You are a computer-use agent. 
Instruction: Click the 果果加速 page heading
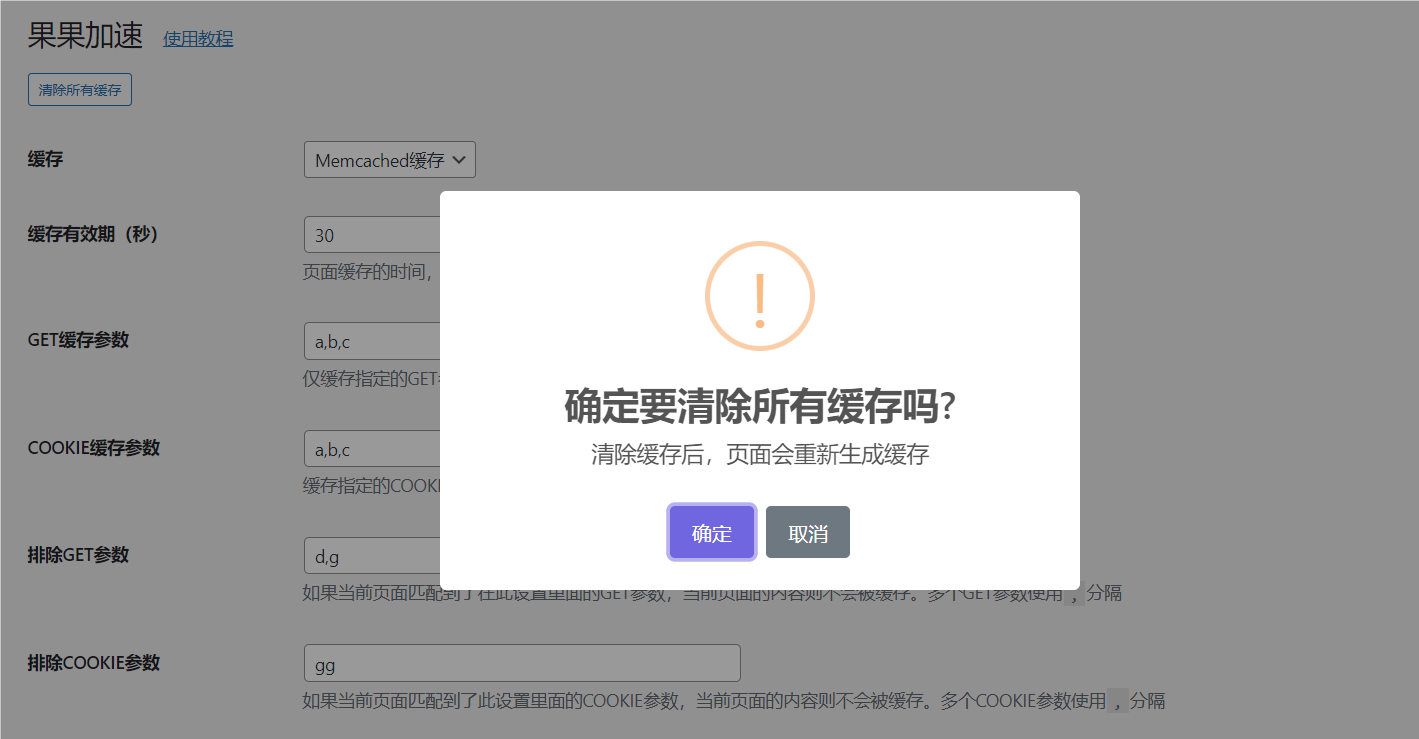click(86, 36)
